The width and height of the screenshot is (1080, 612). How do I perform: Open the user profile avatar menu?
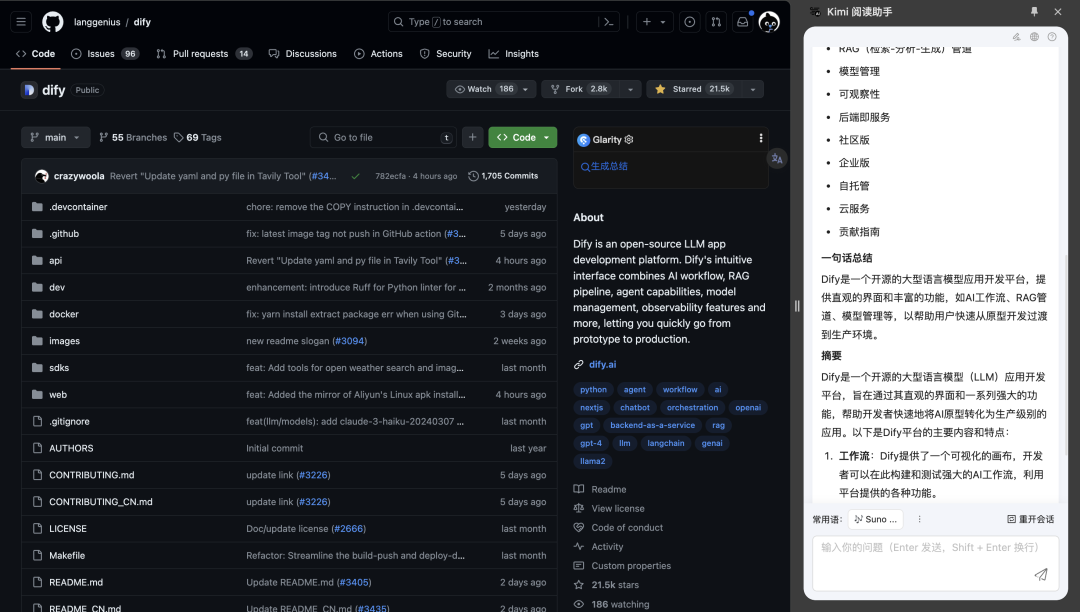click(x=769, y=22)
